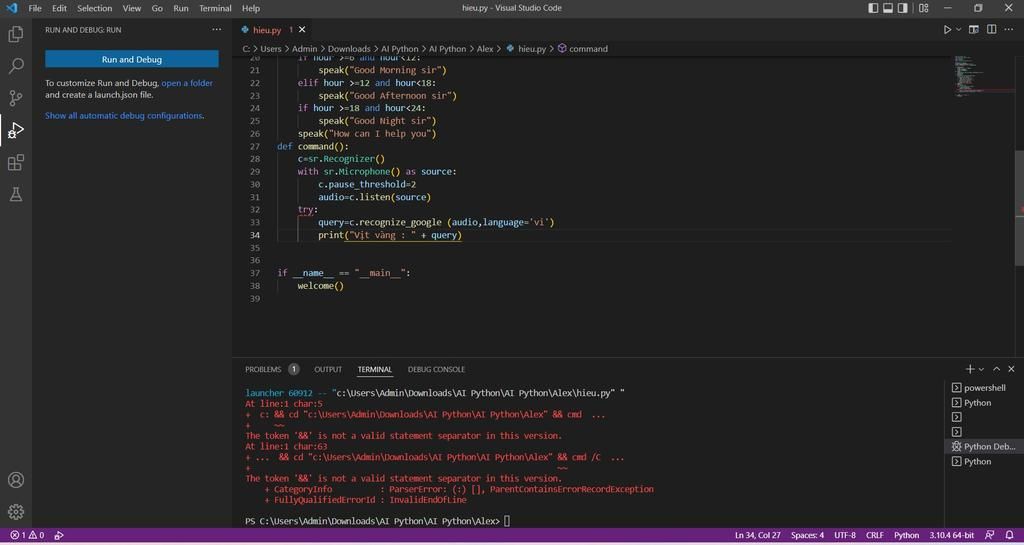Create a new terminal with plus icon

coord(970,369)
